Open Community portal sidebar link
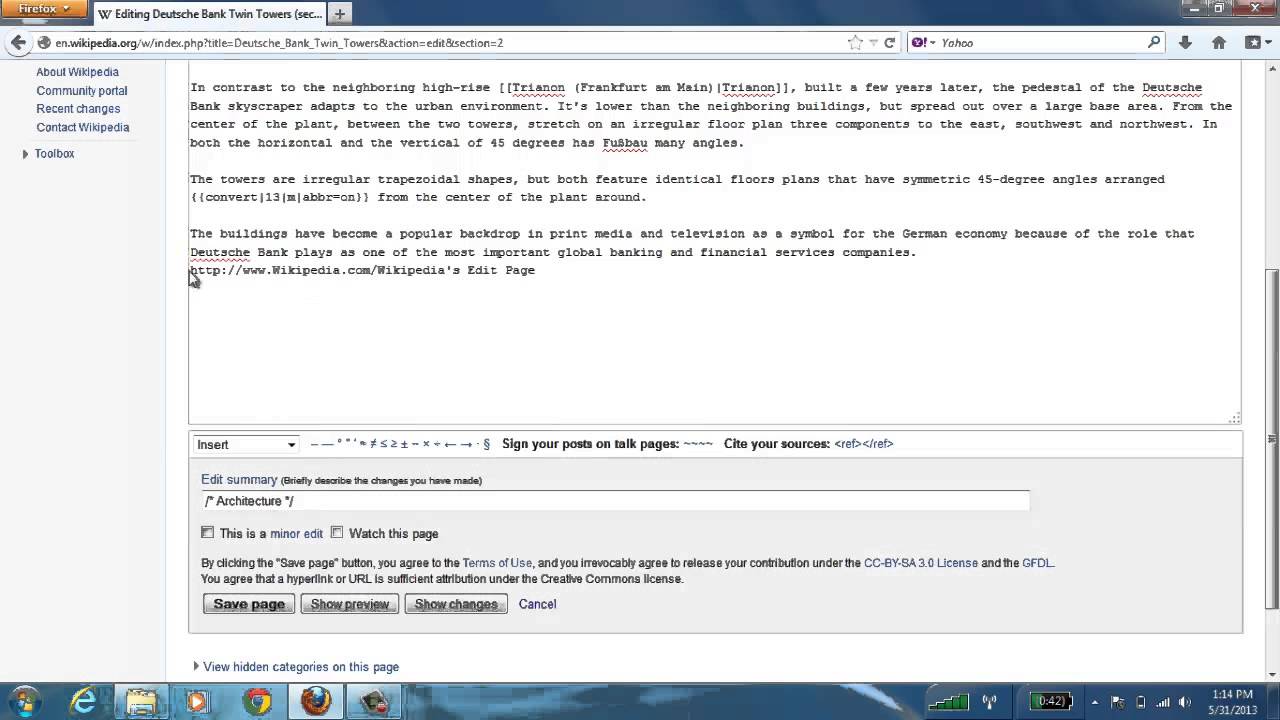1280x720 pixels. [82, 91]
